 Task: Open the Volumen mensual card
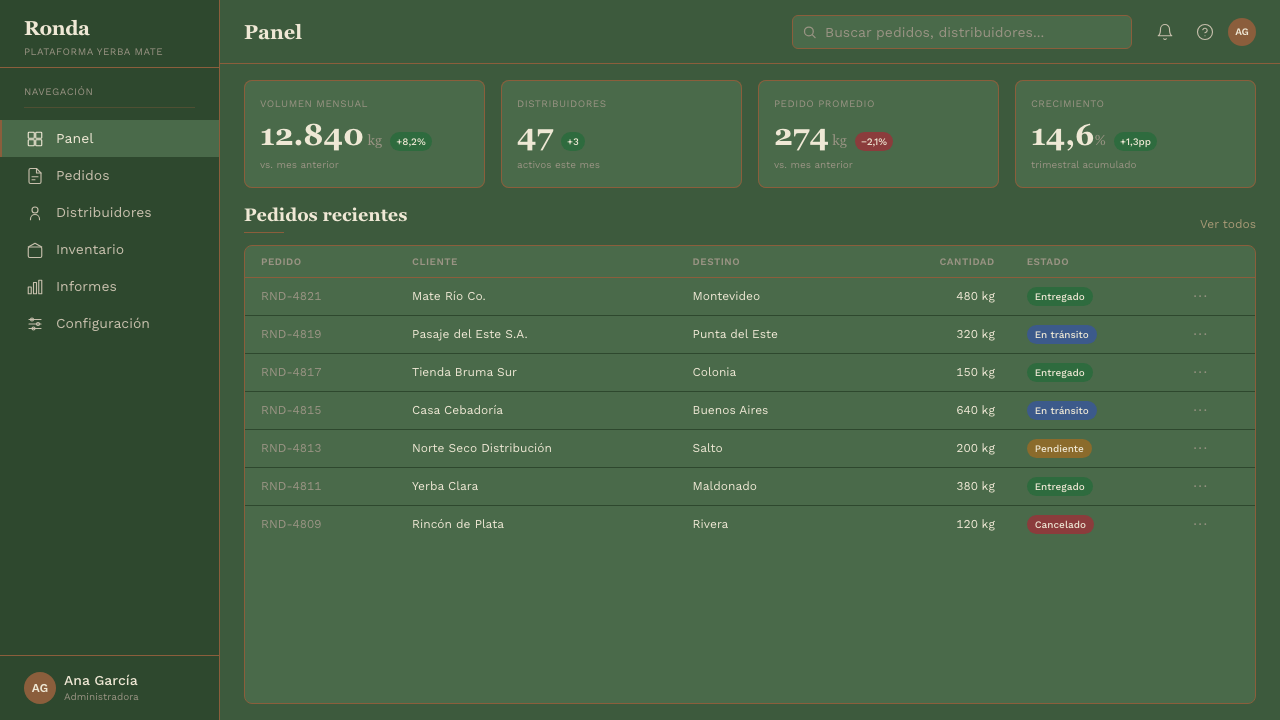[364, 134]
